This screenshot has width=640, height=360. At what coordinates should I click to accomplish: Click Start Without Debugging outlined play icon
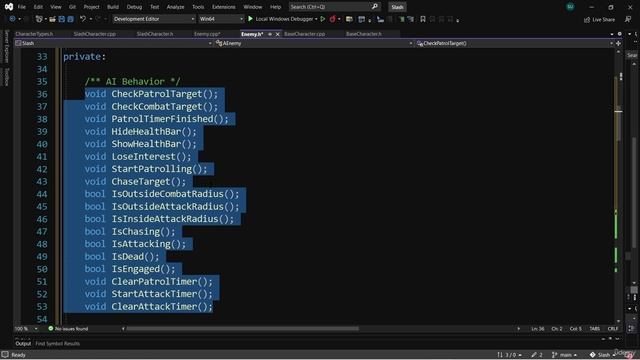tap(323, 19)
